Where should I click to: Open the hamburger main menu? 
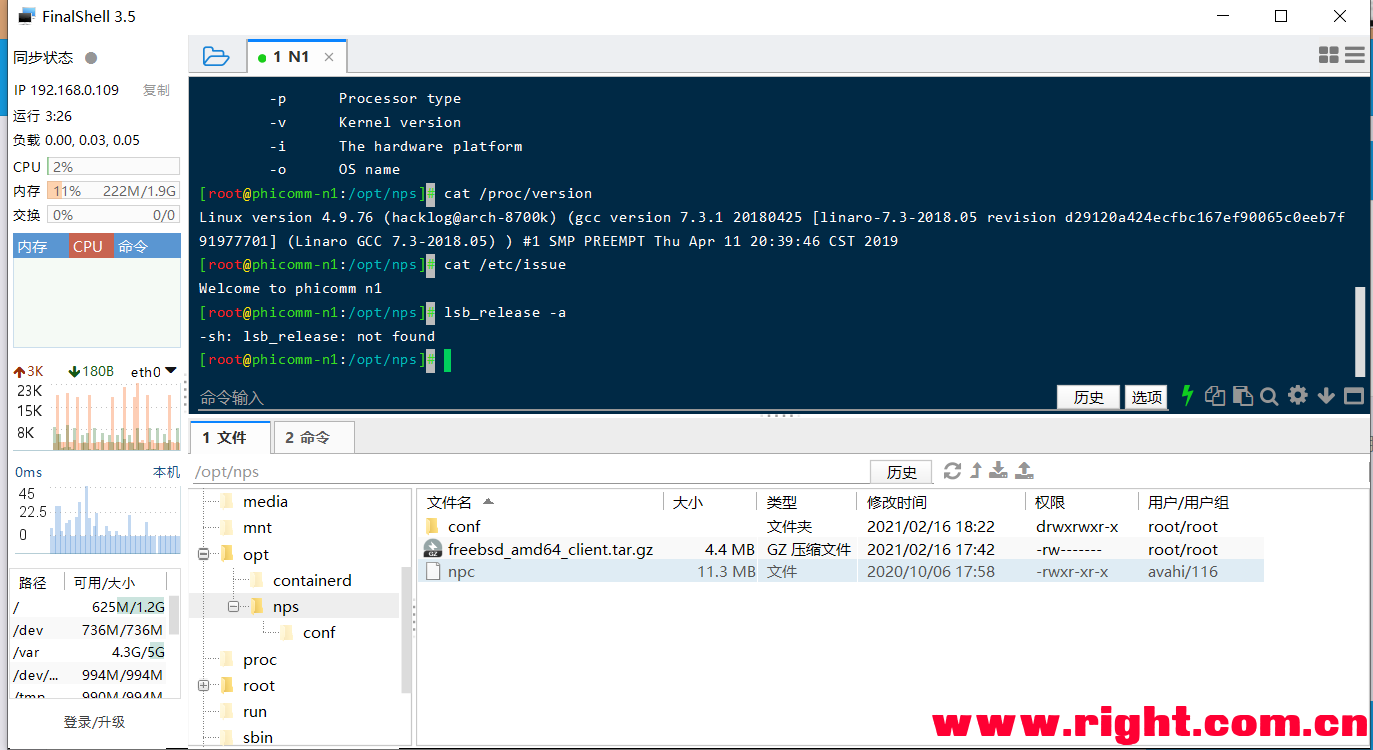pyautogui.click(x=1355, y=56)
